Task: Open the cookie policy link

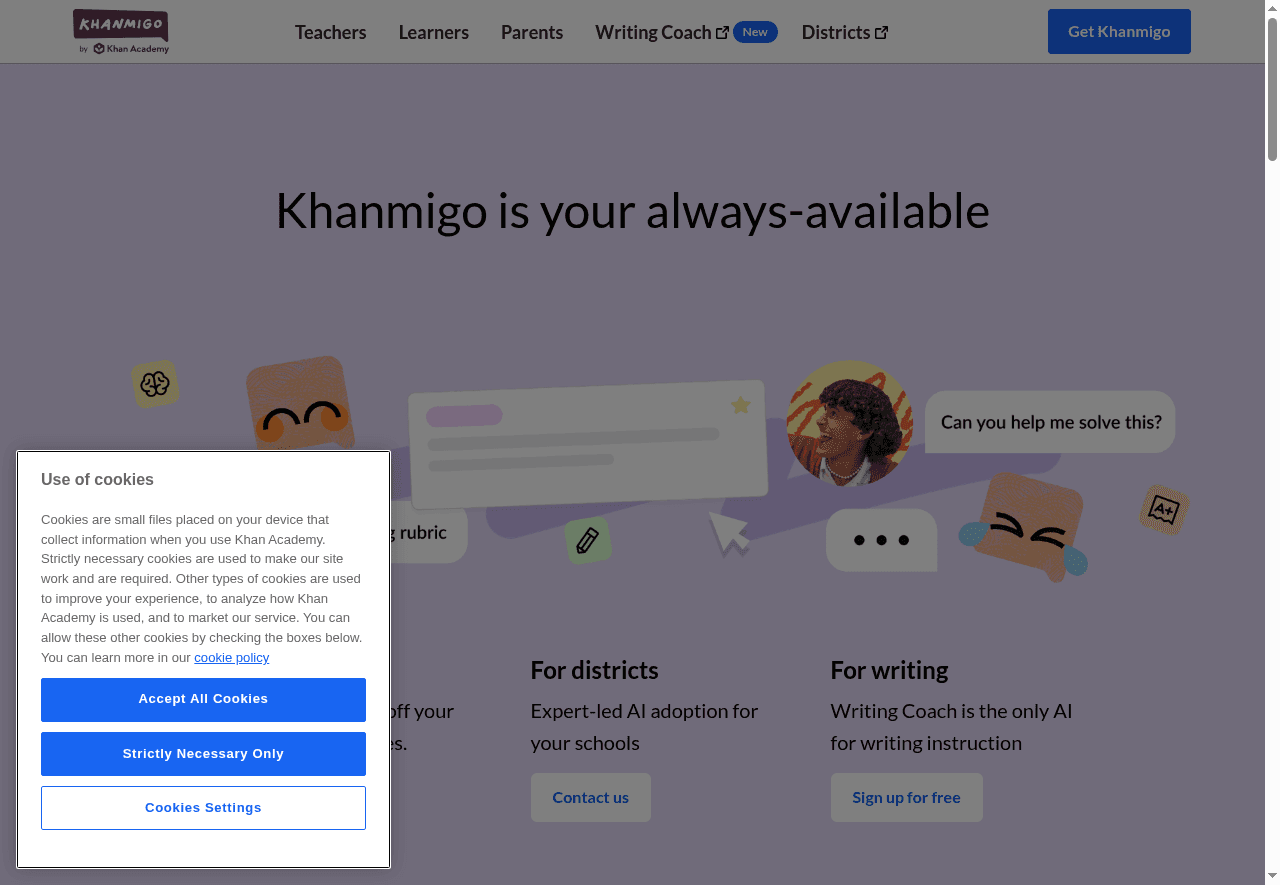Action: (x=231, y=657)
